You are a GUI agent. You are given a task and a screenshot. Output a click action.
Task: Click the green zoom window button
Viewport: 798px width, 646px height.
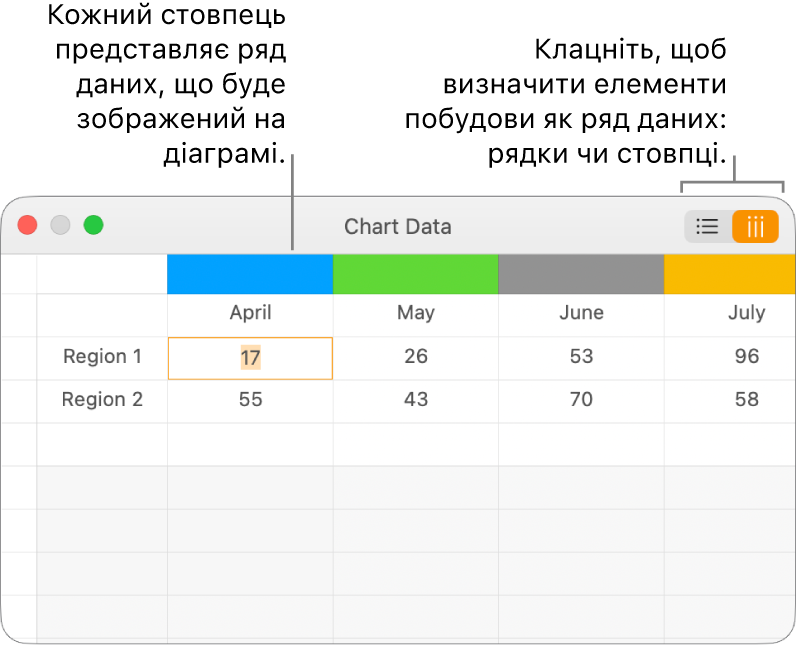[93, 225]
